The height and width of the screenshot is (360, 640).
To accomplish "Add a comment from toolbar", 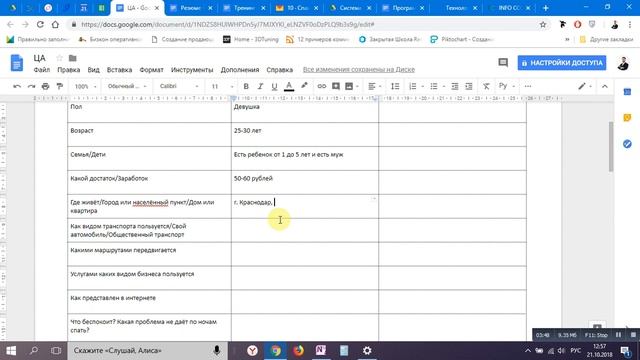I will point(336,87).
